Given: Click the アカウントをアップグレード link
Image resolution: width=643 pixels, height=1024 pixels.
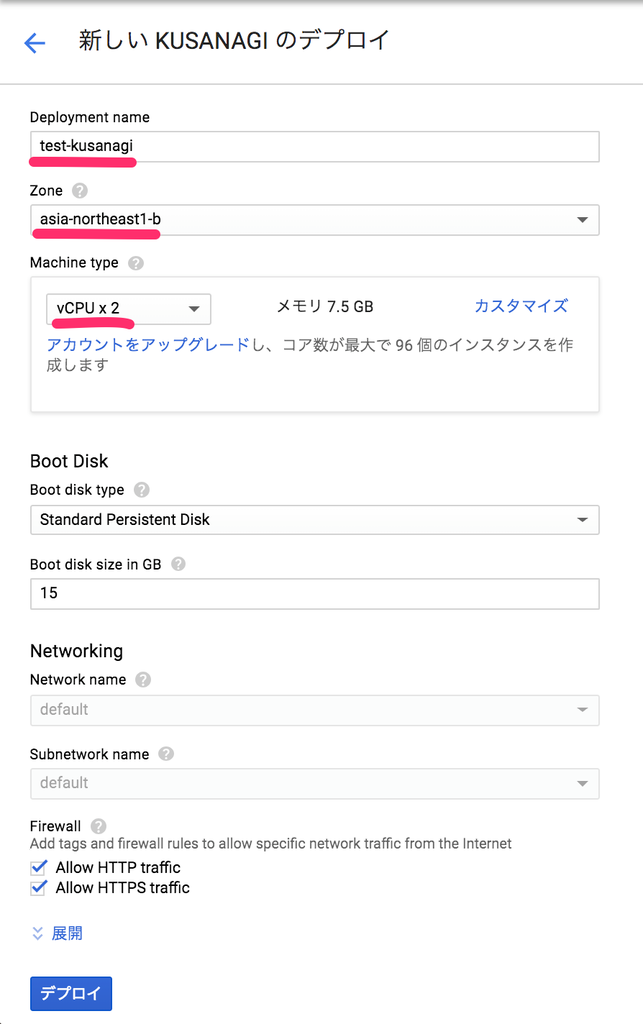Looking at the screenshot, I should 148,344.
